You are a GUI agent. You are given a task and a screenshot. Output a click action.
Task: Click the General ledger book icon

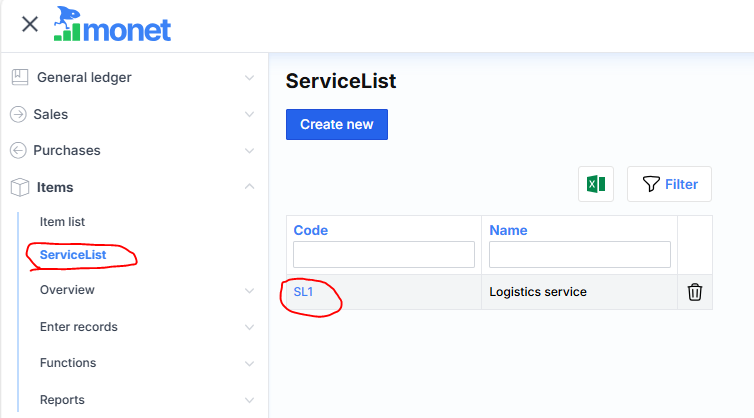(x=19, y=77)
